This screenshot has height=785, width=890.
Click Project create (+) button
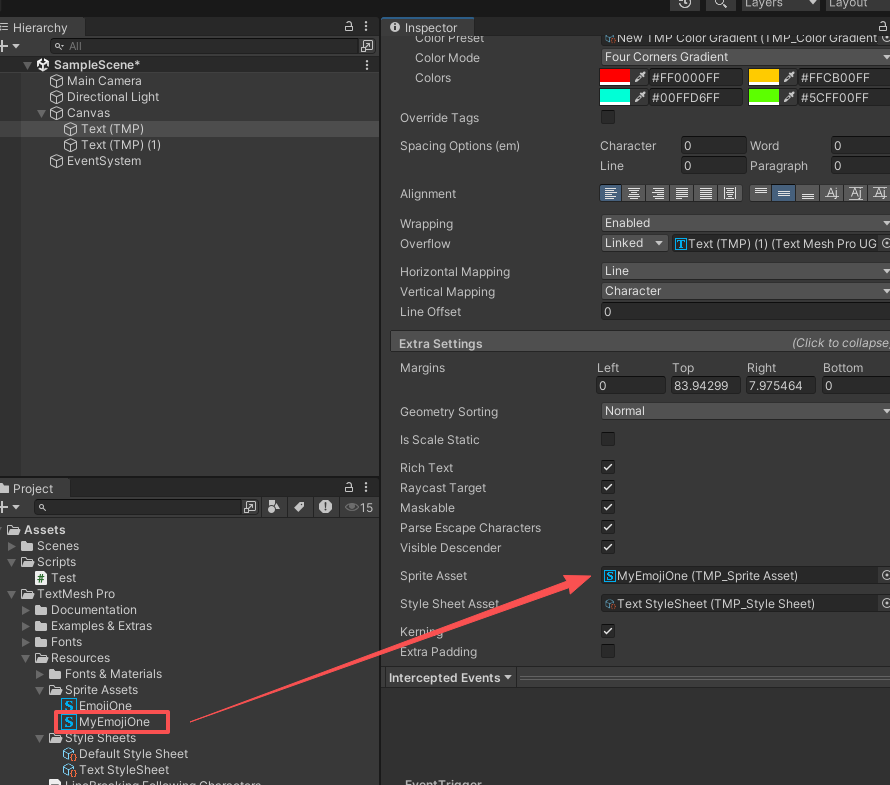10,507
